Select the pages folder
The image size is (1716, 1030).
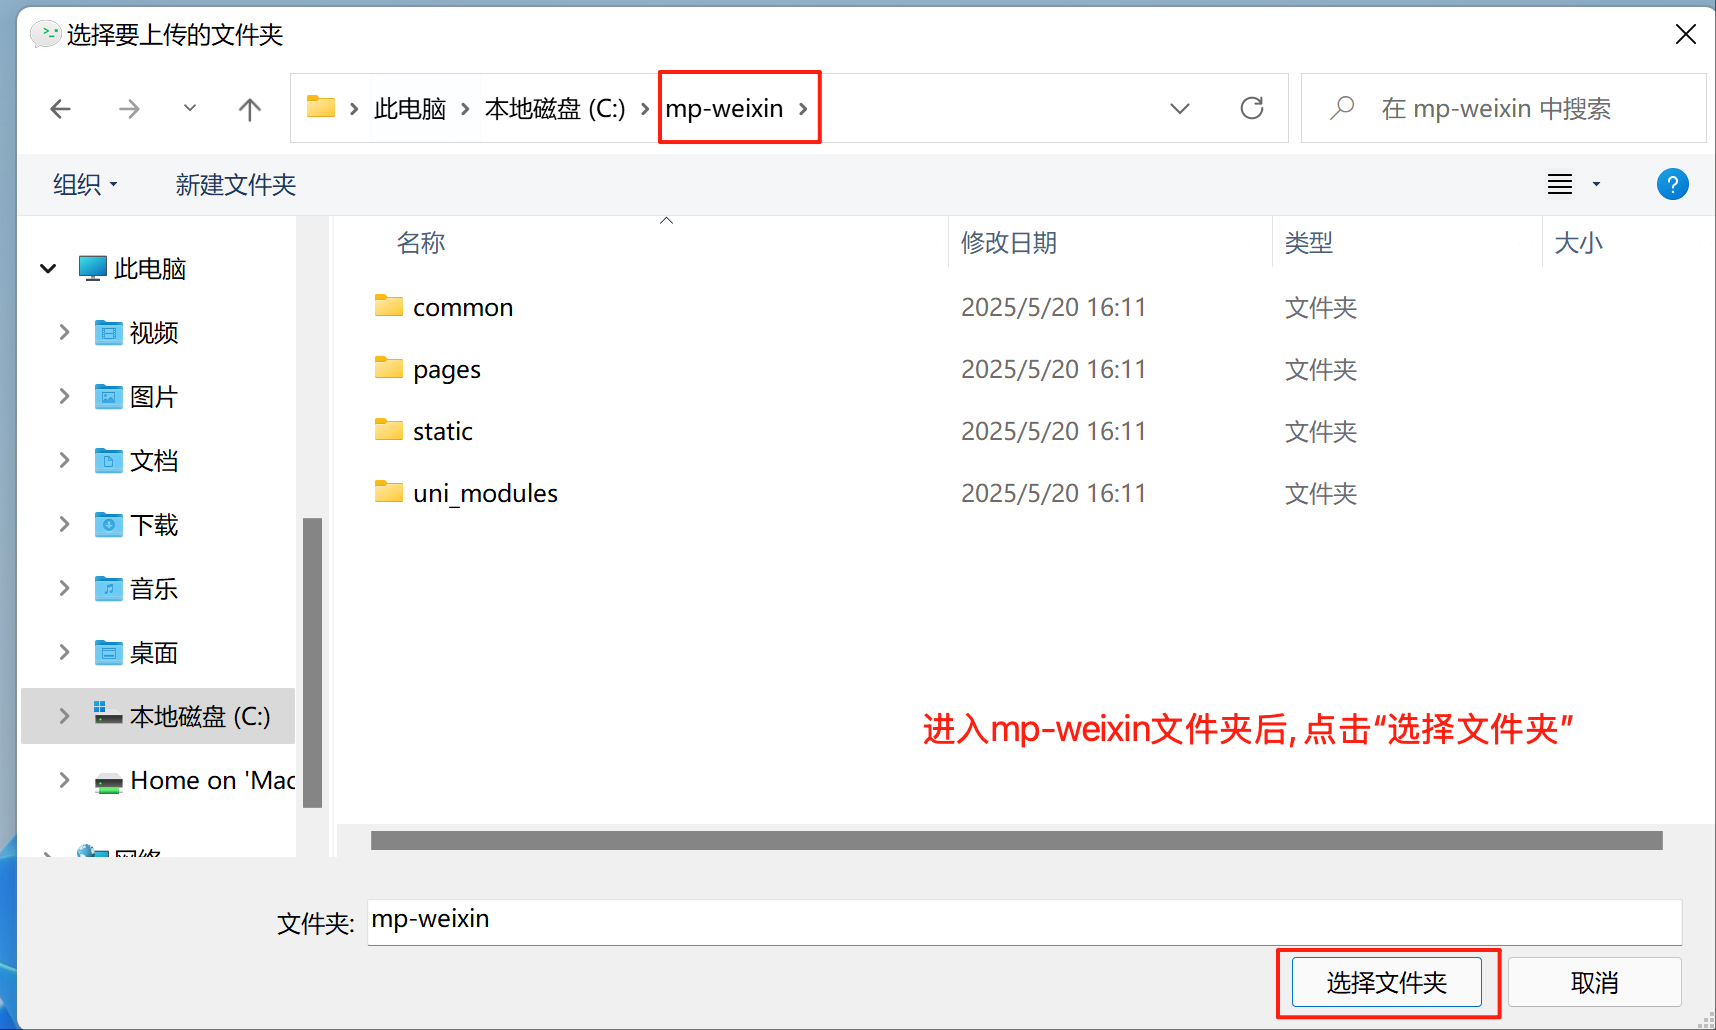(447, 370)
